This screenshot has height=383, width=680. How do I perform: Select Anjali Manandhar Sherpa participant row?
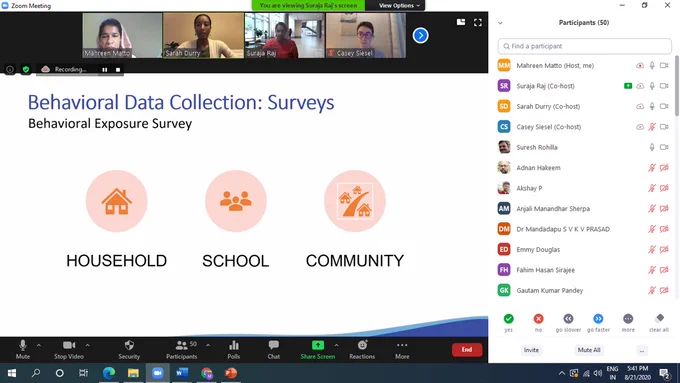(x=584, y=209)
